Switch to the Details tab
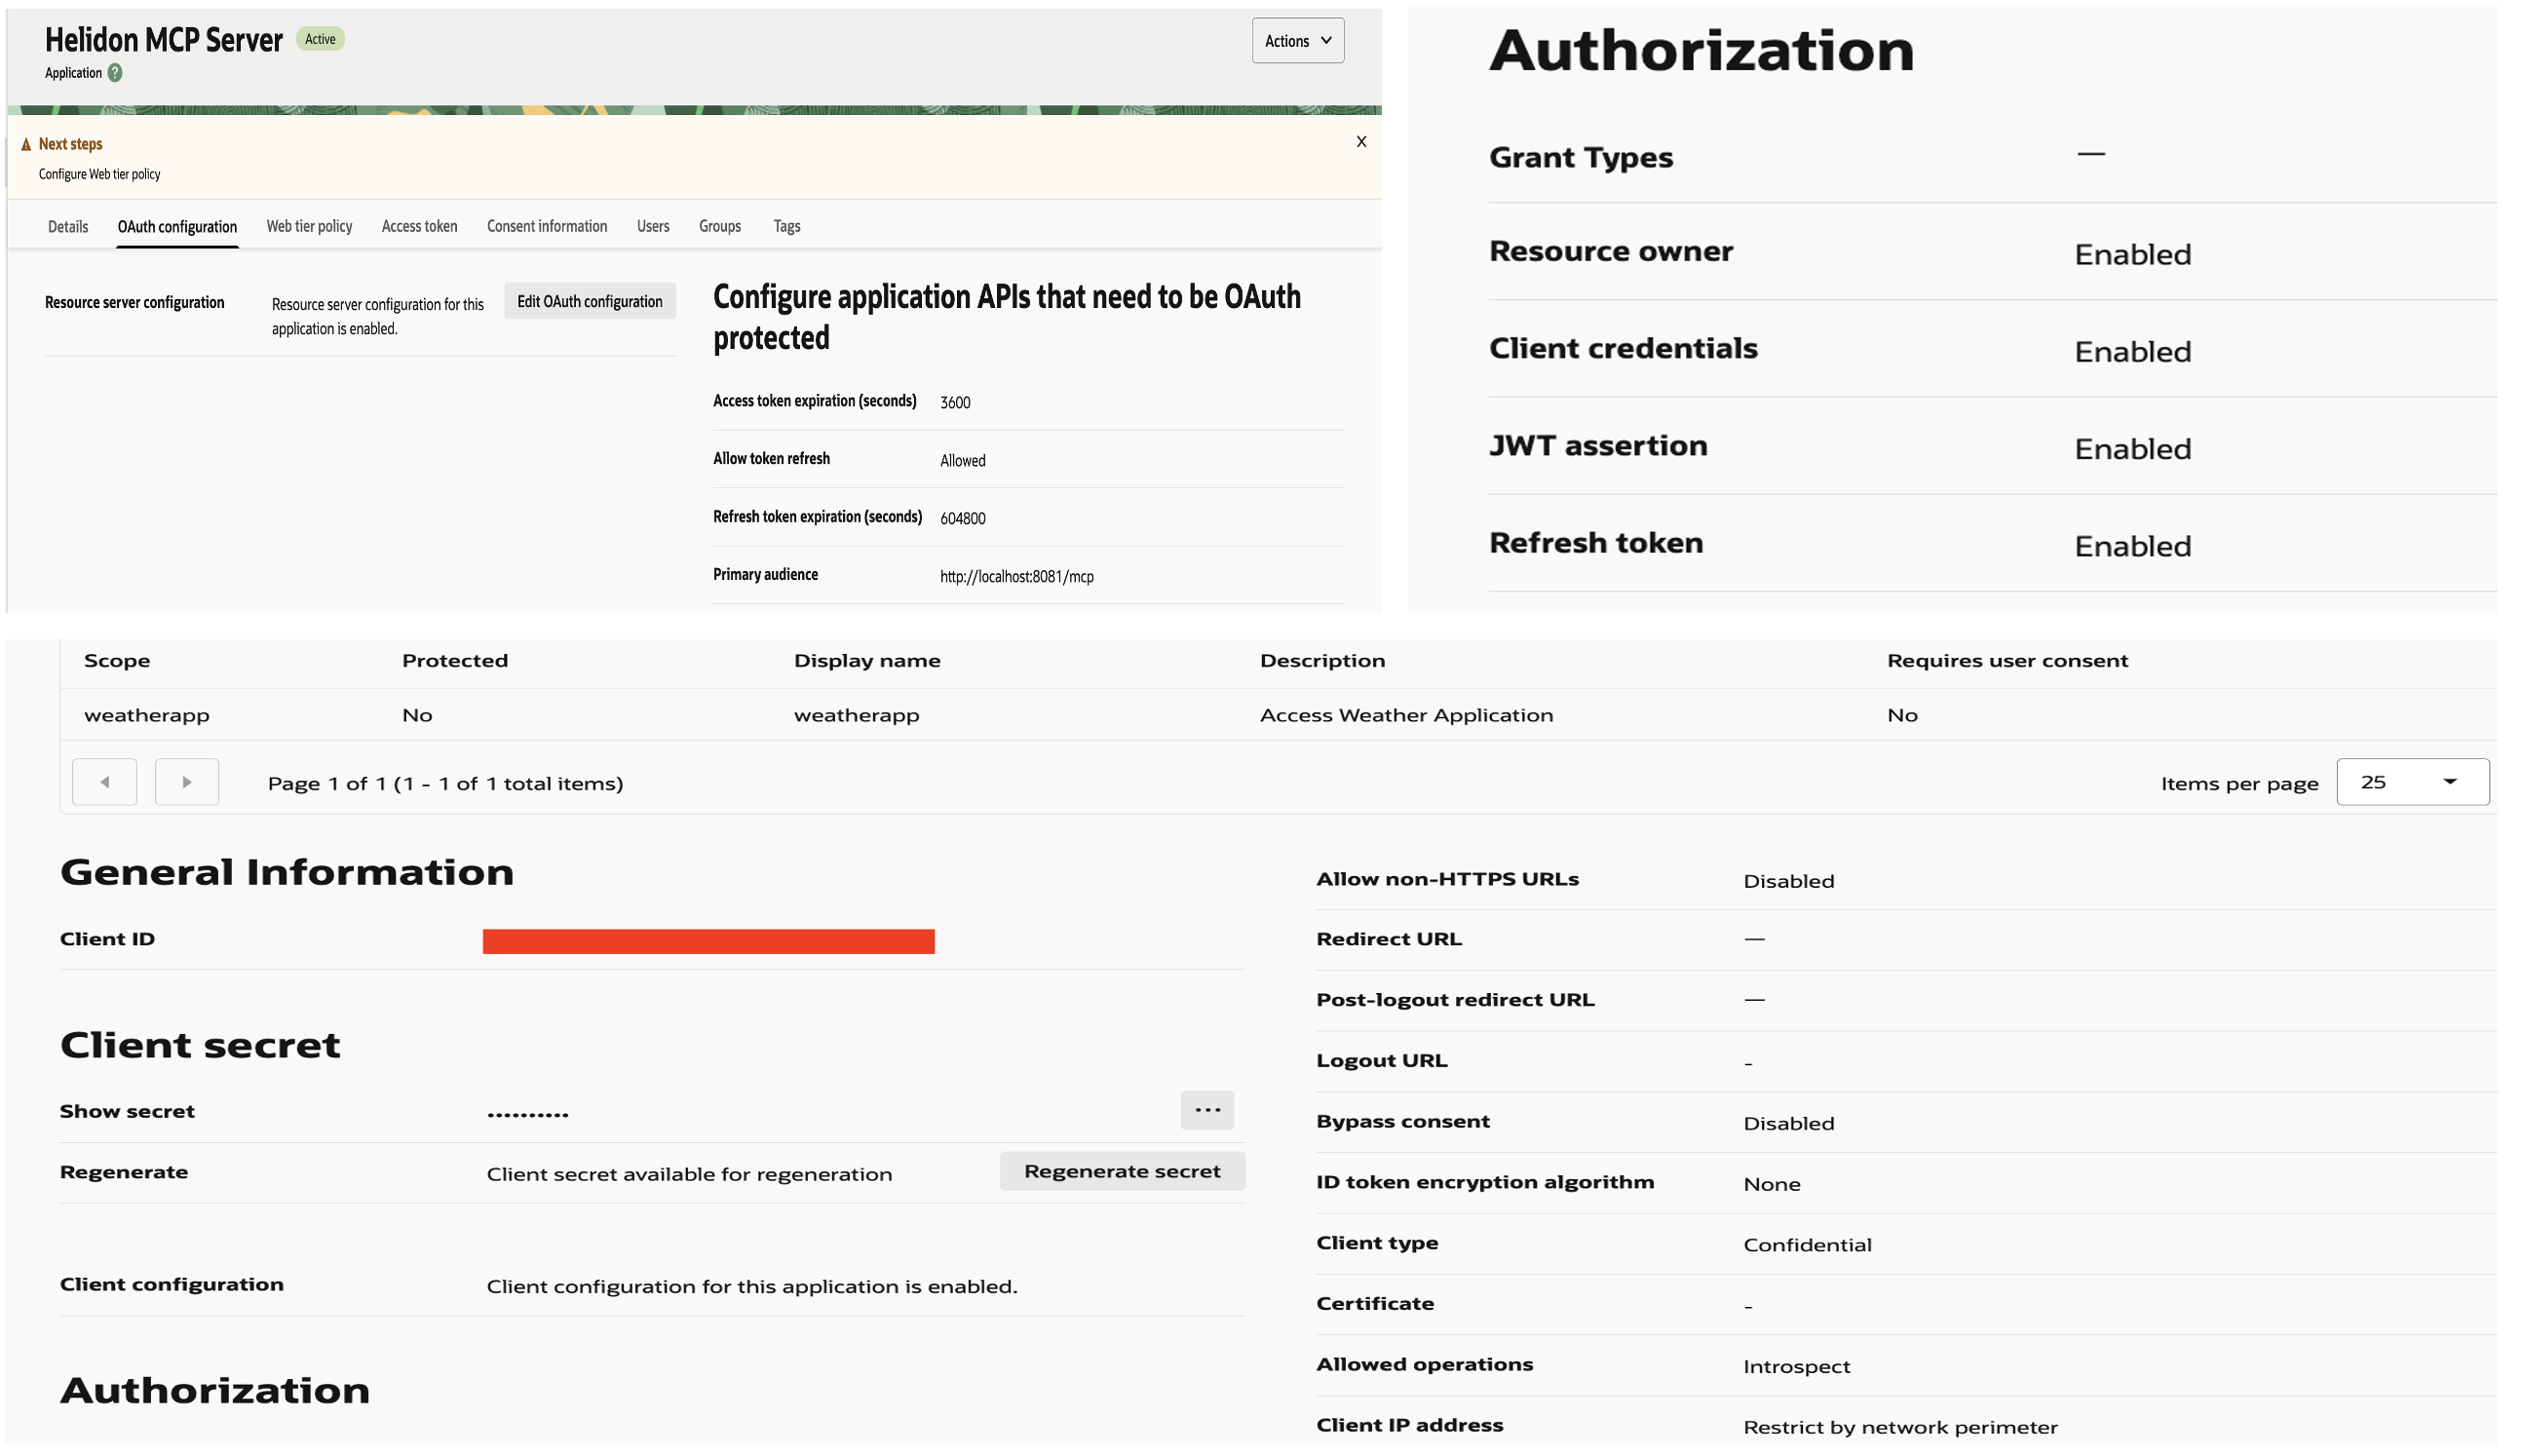This screenshot has width=2524, height=1456. coord(67,226)
